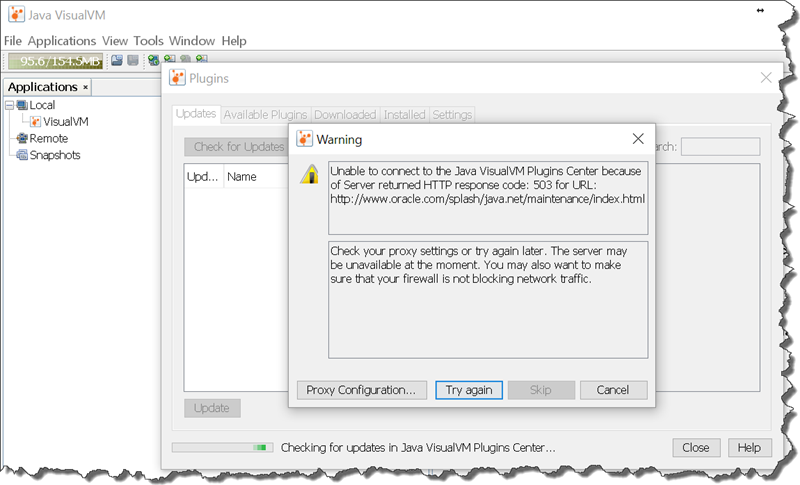Screen dimensions: 800x485
Task: Click the Warning dialog title icon
Action: pyautogui.click(x=305, y=139)
